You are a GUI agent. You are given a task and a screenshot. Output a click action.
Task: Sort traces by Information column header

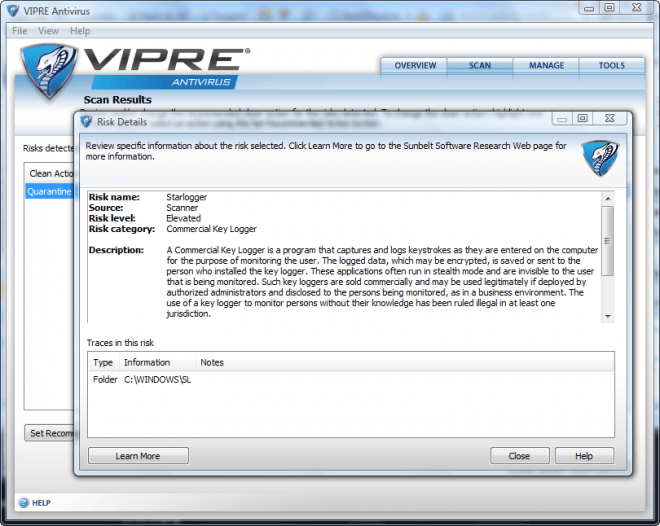(x=147, y=362)
